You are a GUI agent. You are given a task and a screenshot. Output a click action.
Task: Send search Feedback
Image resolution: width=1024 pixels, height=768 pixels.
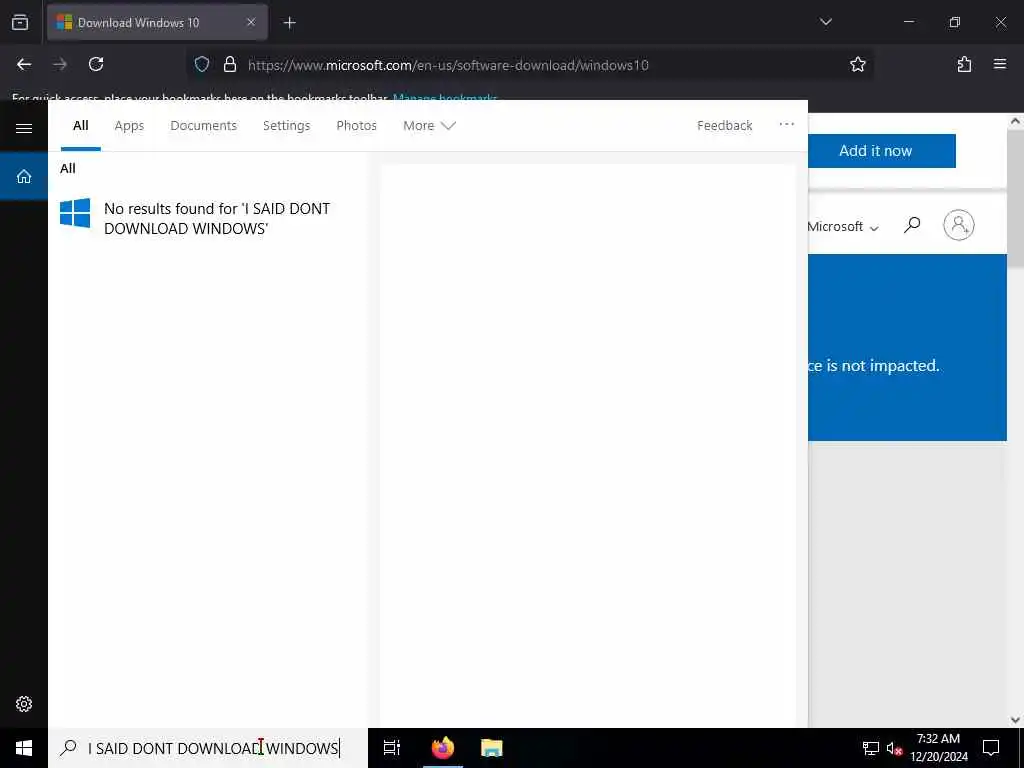pyautogui.click(x=724, y=125)
